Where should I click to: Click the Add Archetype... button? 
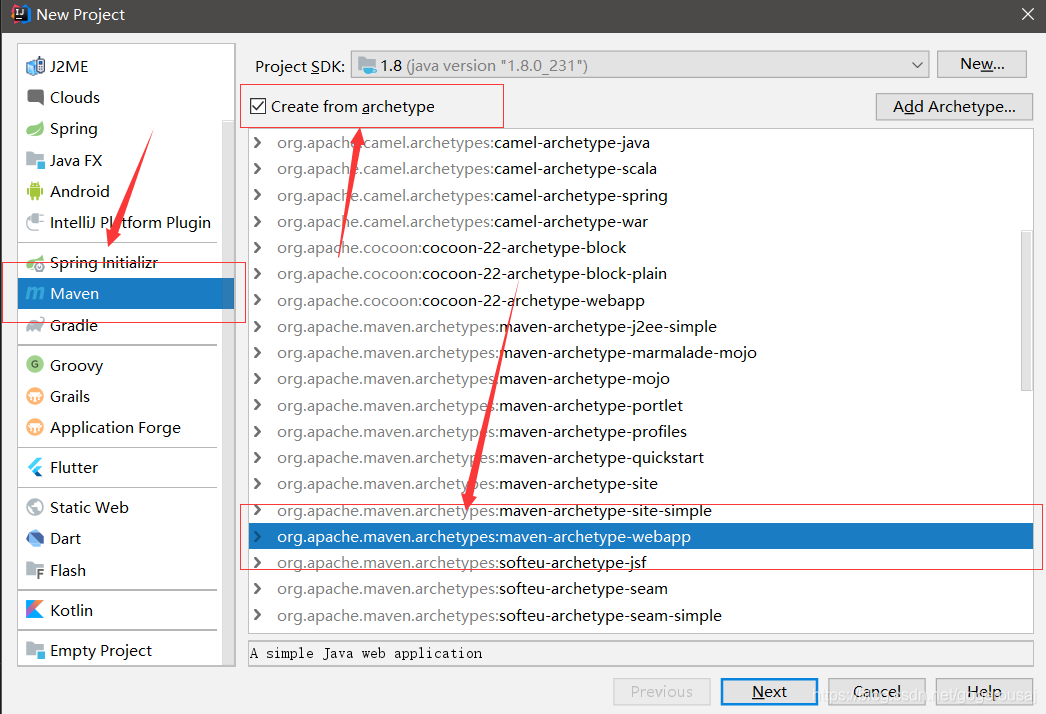[954, 107]
